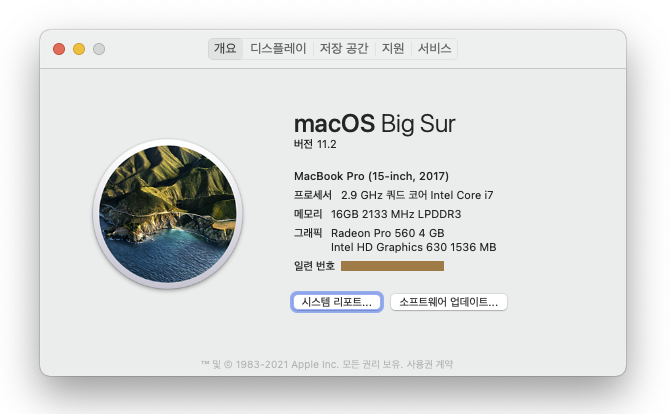Click the Radeon Pro 560 4 GB text
Screen dimensions: 670x414
(388, 233)
